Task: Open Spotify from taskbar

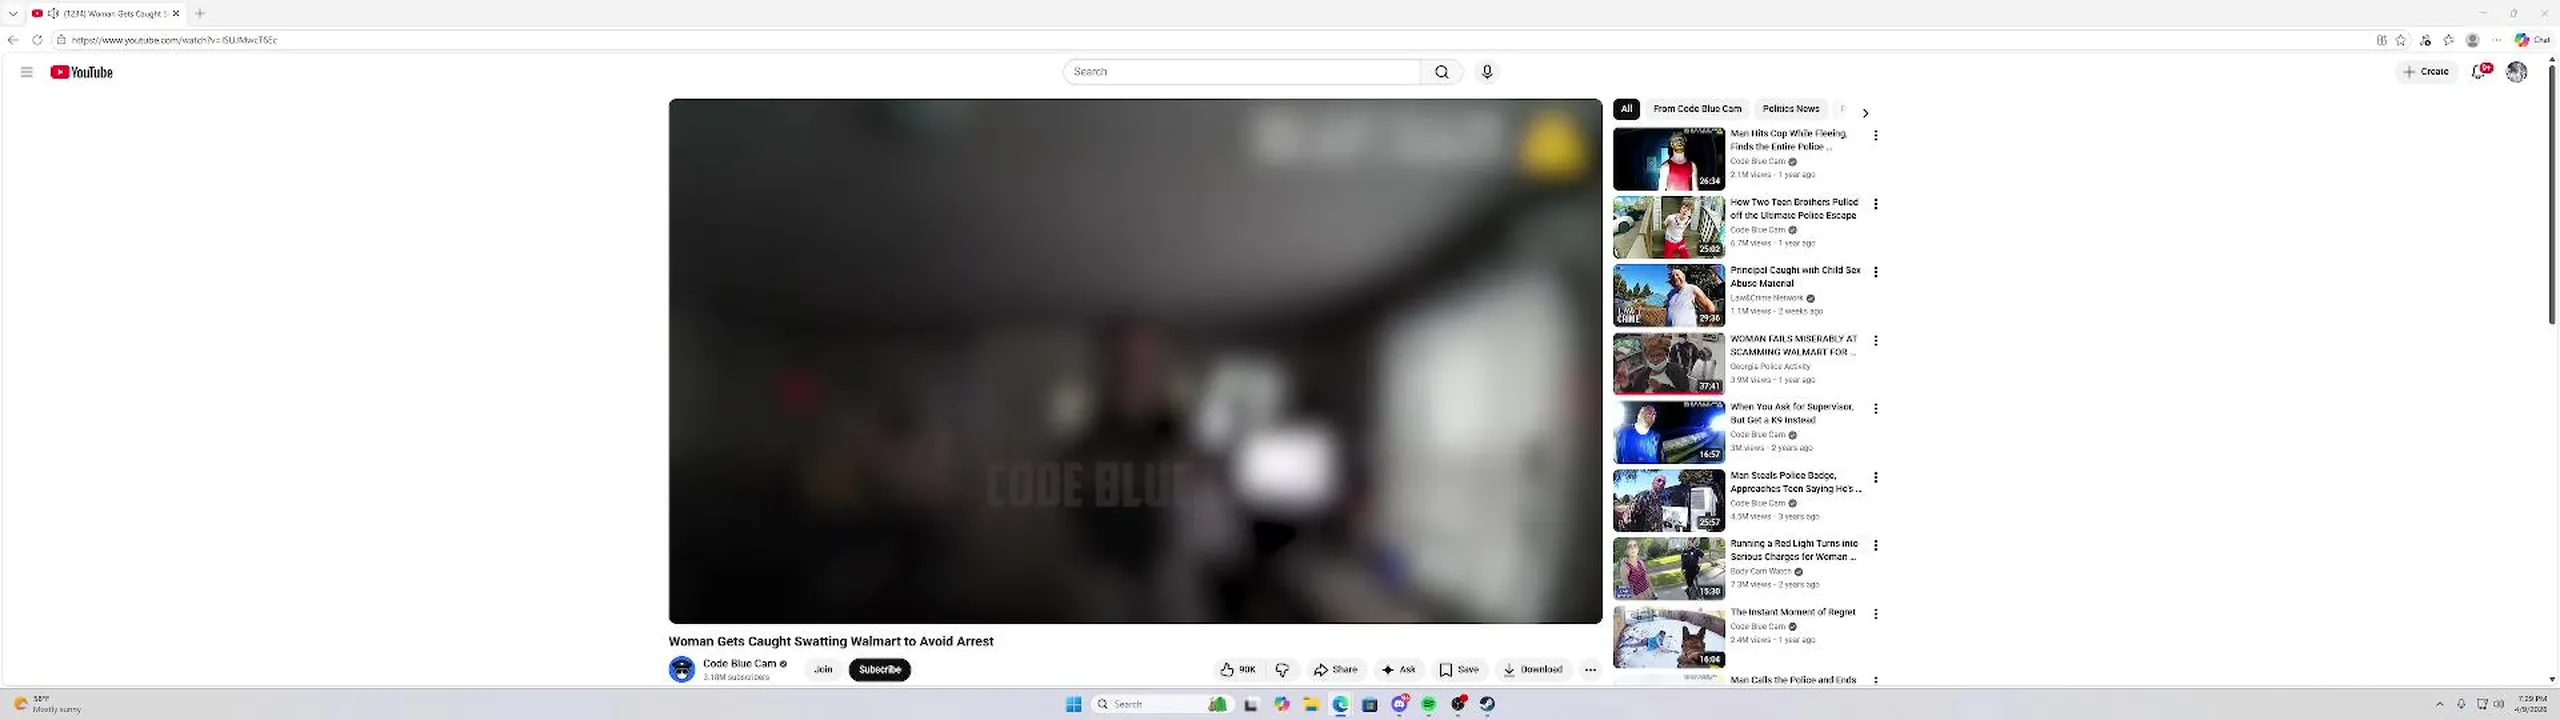Action: click(1429, 704)
